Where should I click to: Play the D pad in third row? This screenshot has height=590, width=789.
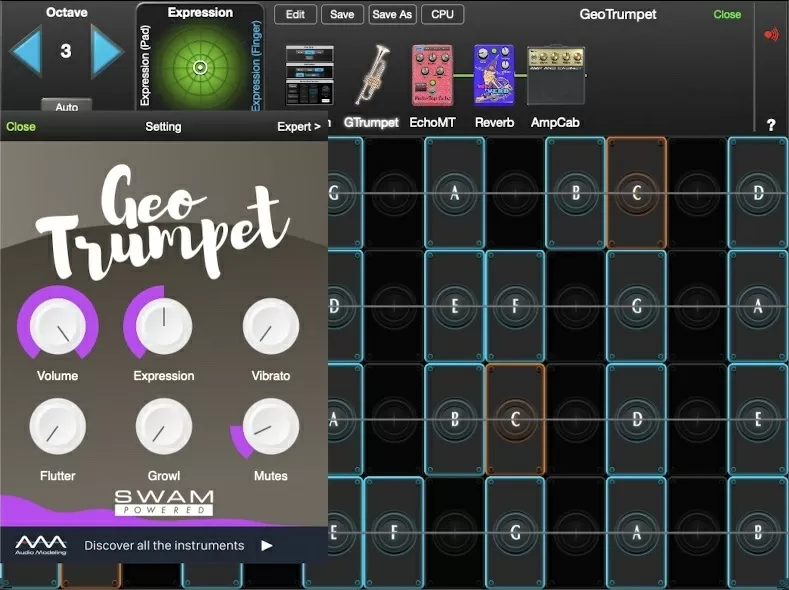pyautogui.click(x=637, y=419)
